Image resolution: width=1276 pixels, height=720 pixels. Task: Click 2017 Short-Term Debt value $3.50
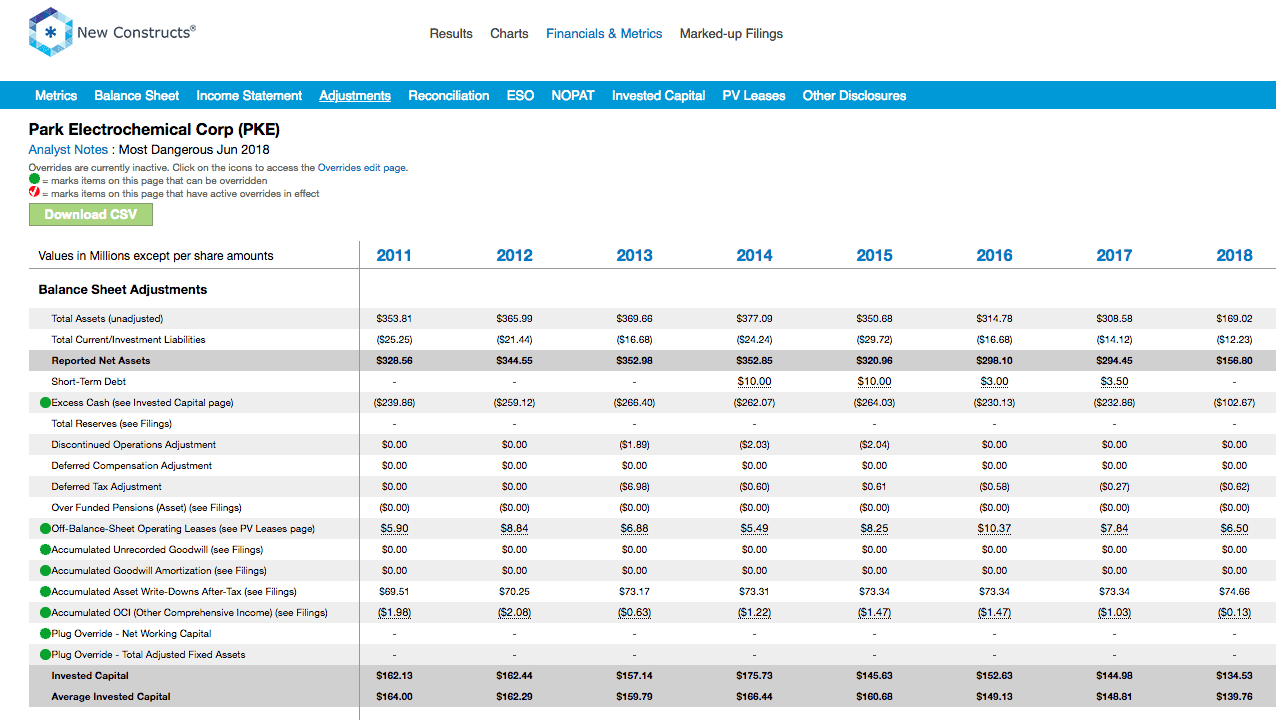click(x=1114, y=381)
